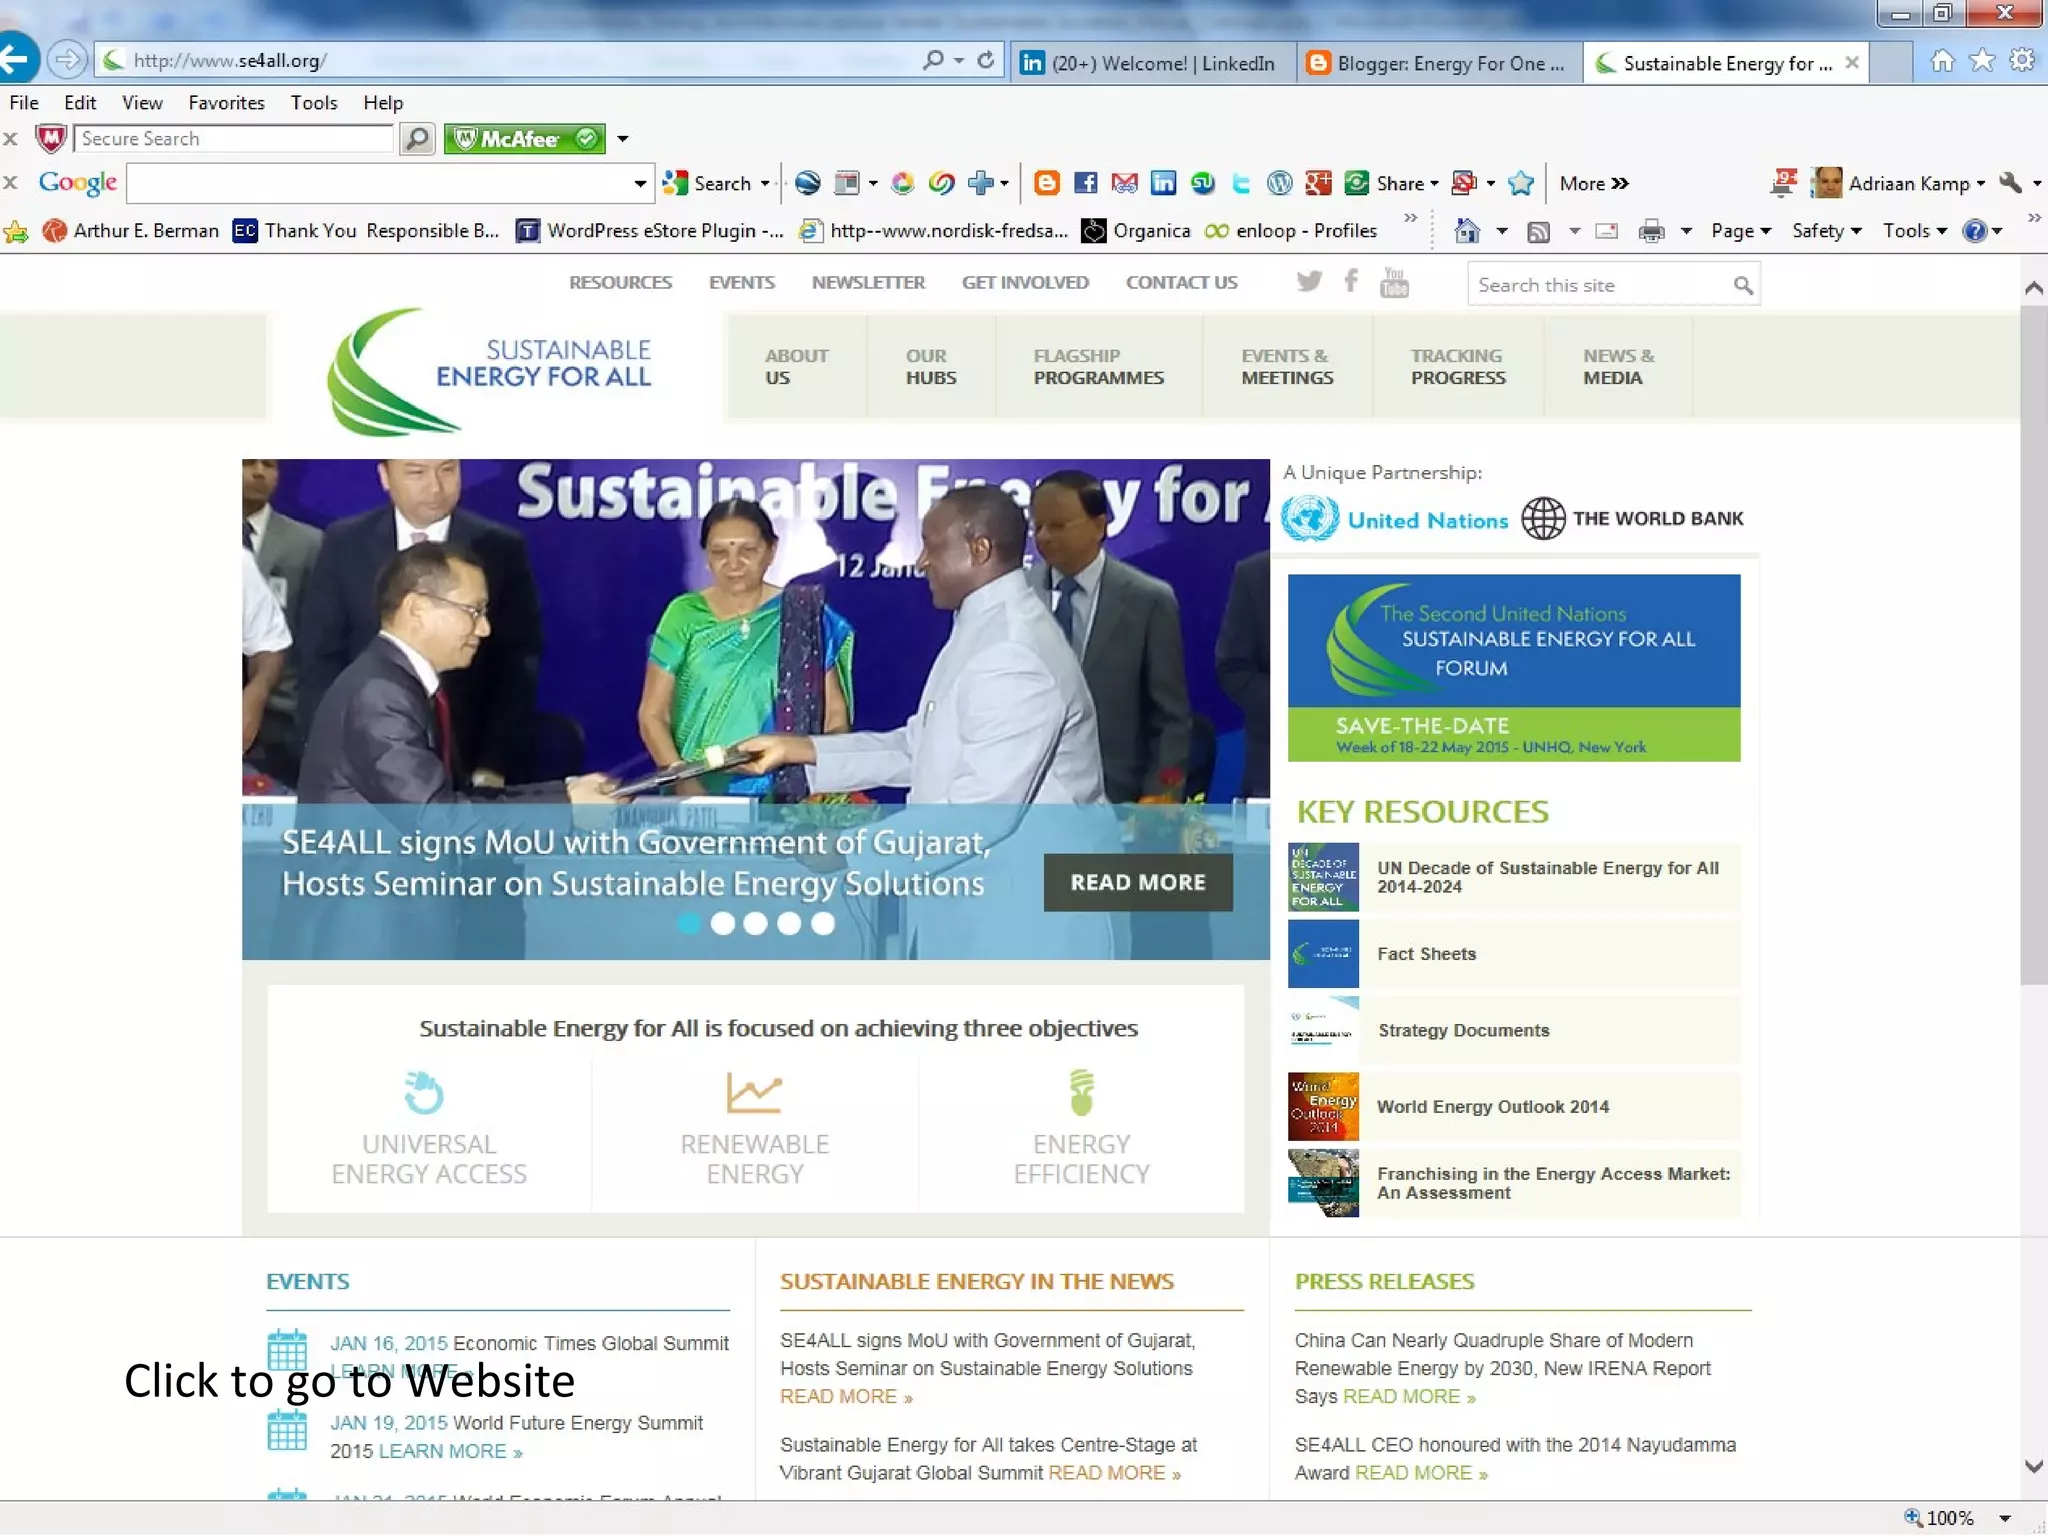
Task: Click the page vertical scrollbar thumb
Action: tap(2033, 645)
